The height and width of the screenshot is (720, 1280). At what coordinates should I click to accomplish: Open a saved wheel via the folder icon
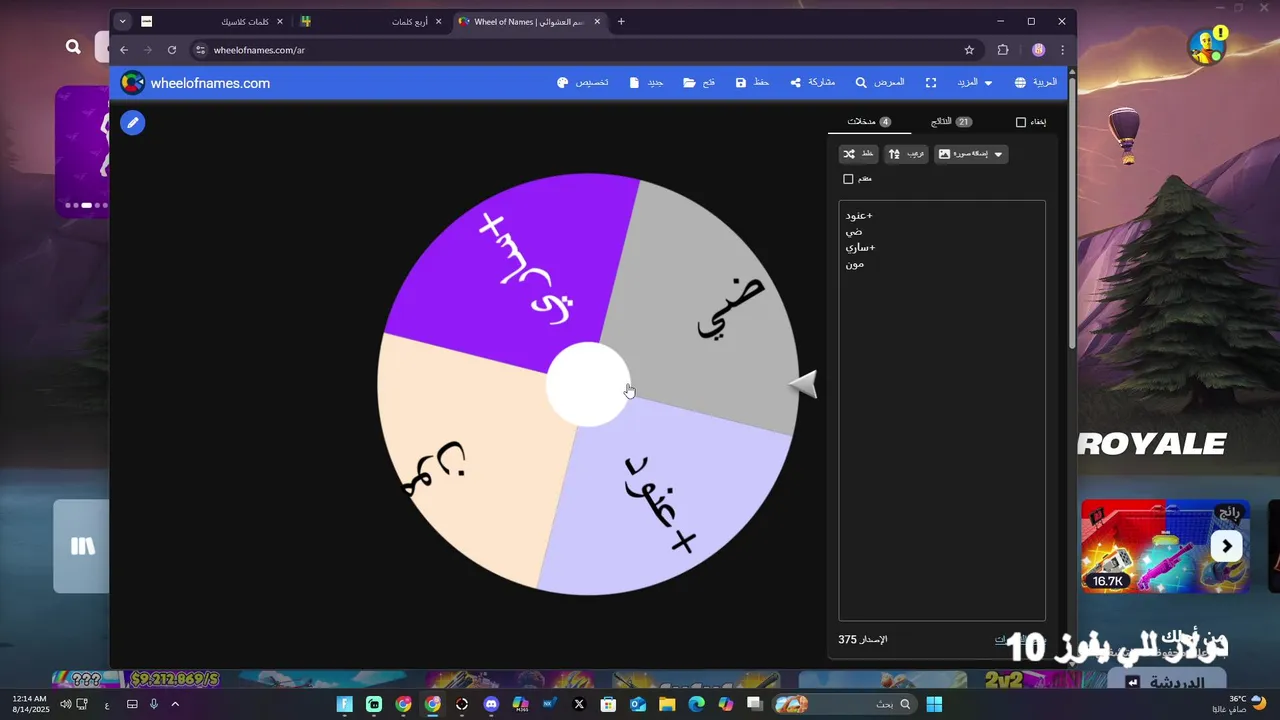pyautogui.click(x=690, y=83)
